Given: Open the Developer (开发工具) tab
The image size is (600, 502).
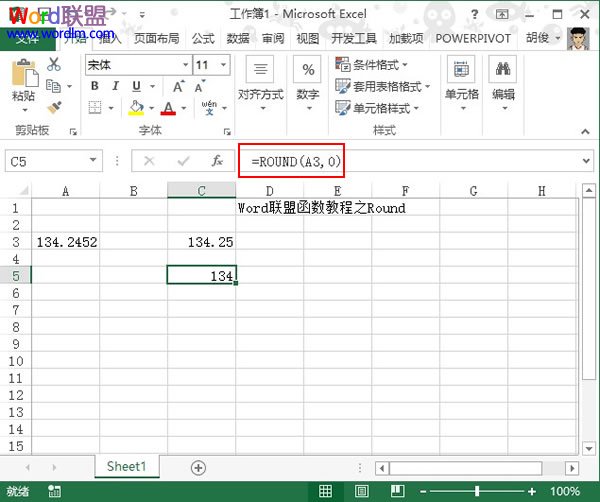Looking at the screenshot, I should pyautogui.click(x=354, y=38).
